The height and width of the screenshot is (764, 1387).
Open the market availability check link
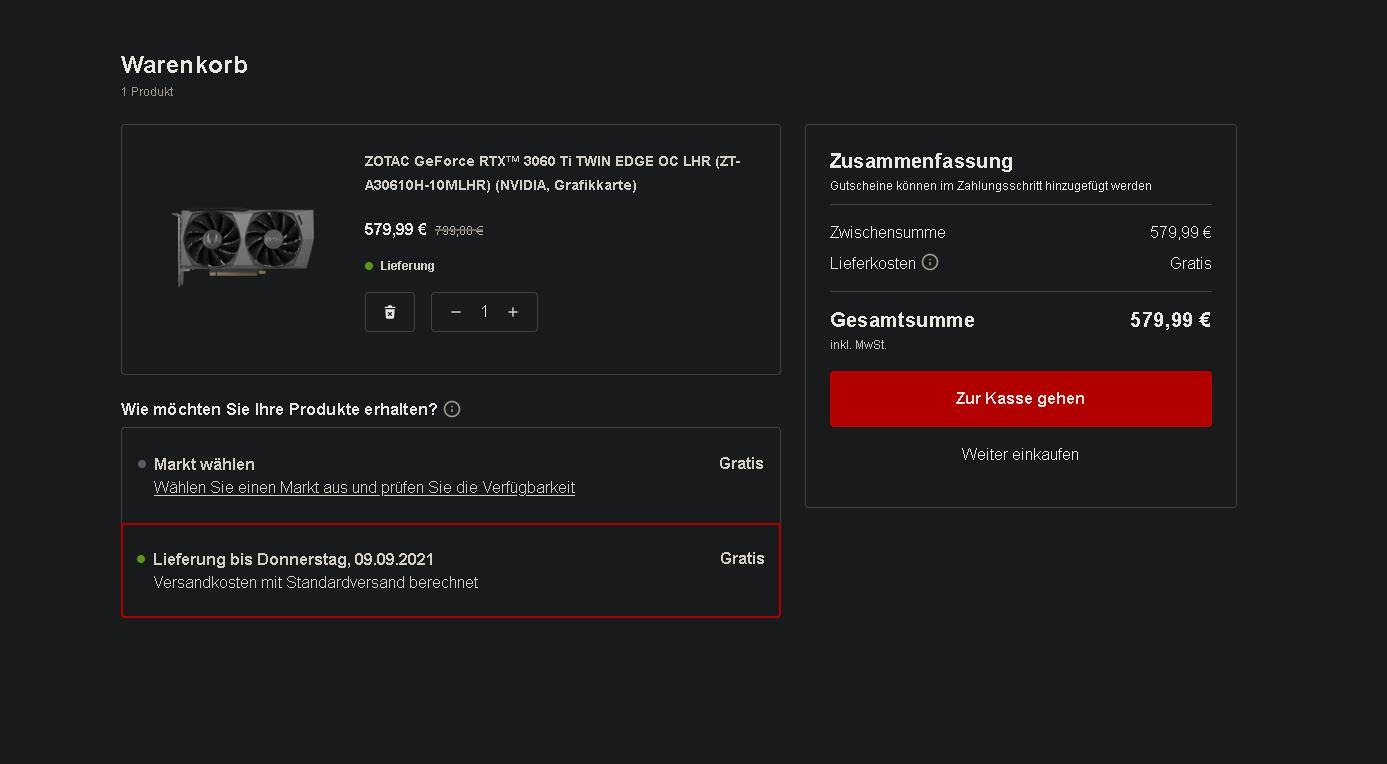[x=364, y=488]
